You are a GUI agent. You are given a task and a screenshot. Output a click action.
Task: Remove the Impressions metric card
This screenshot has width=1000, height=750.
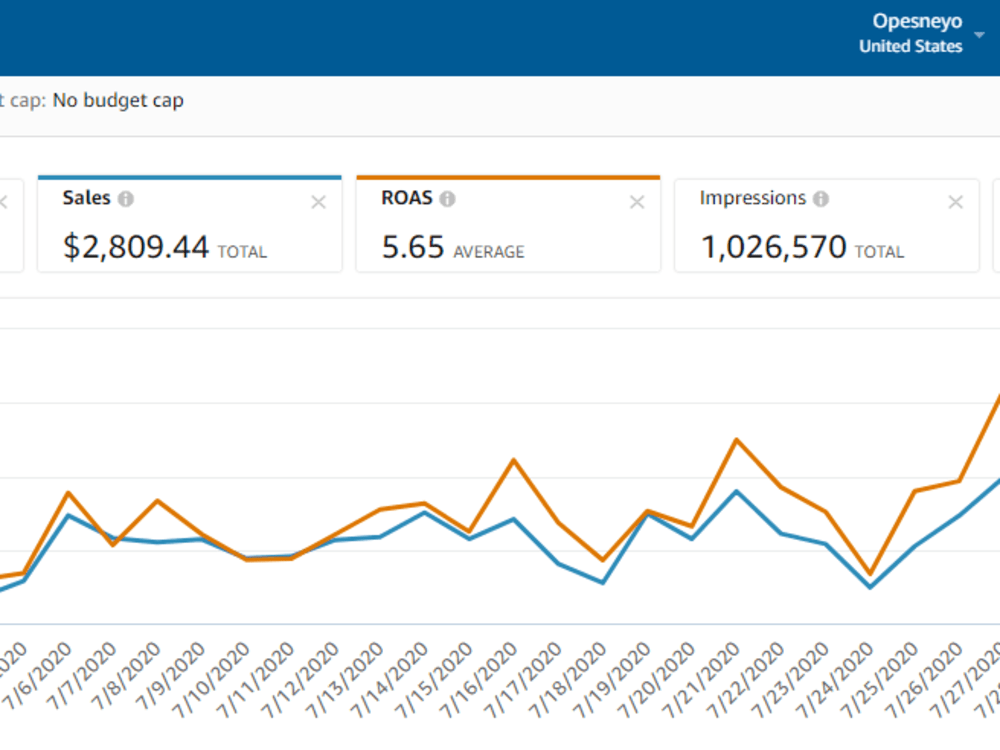pos(955,202)
